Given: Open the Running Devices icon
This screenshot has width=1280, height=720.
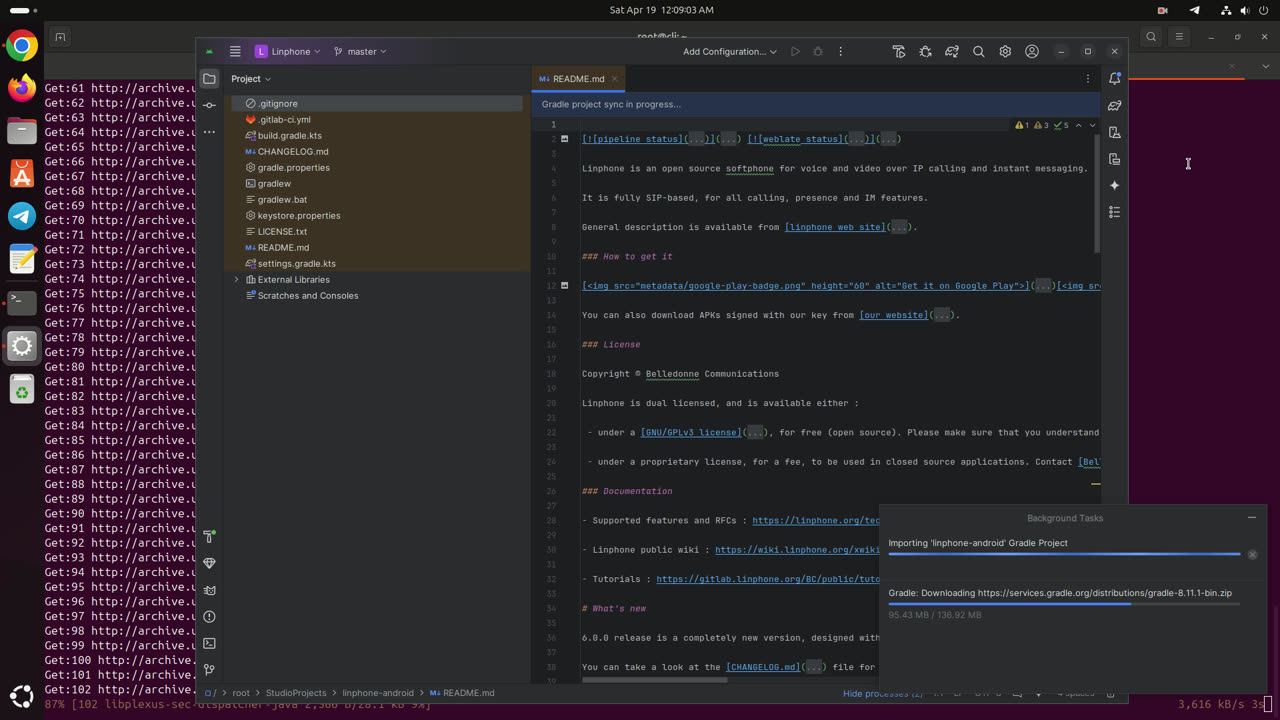Looking at the screenshot, I should [x=1114, y=159].
